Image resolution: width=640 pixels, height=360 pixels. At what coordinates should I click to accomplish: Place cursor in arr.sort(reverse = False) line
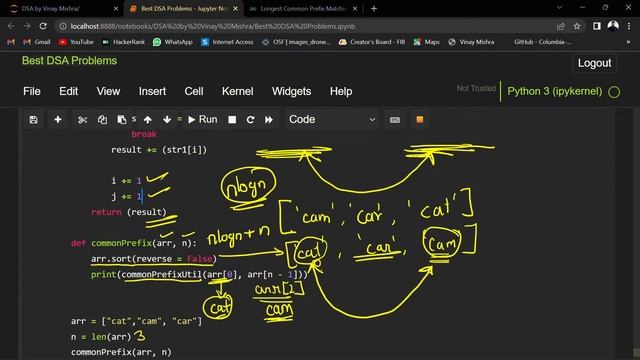[x=153, y=259]
